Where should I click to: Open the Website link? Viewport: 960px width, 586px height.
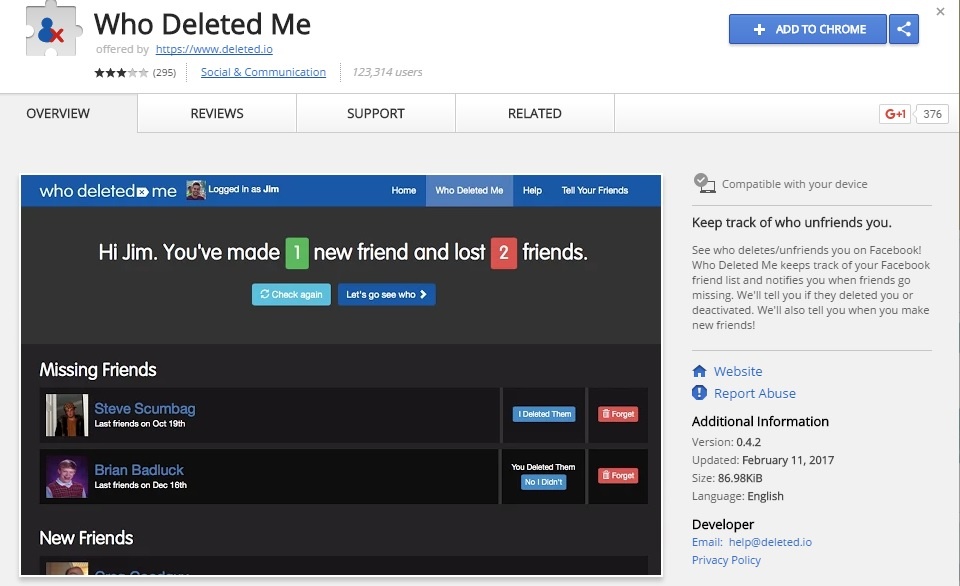tap(738, 371)
